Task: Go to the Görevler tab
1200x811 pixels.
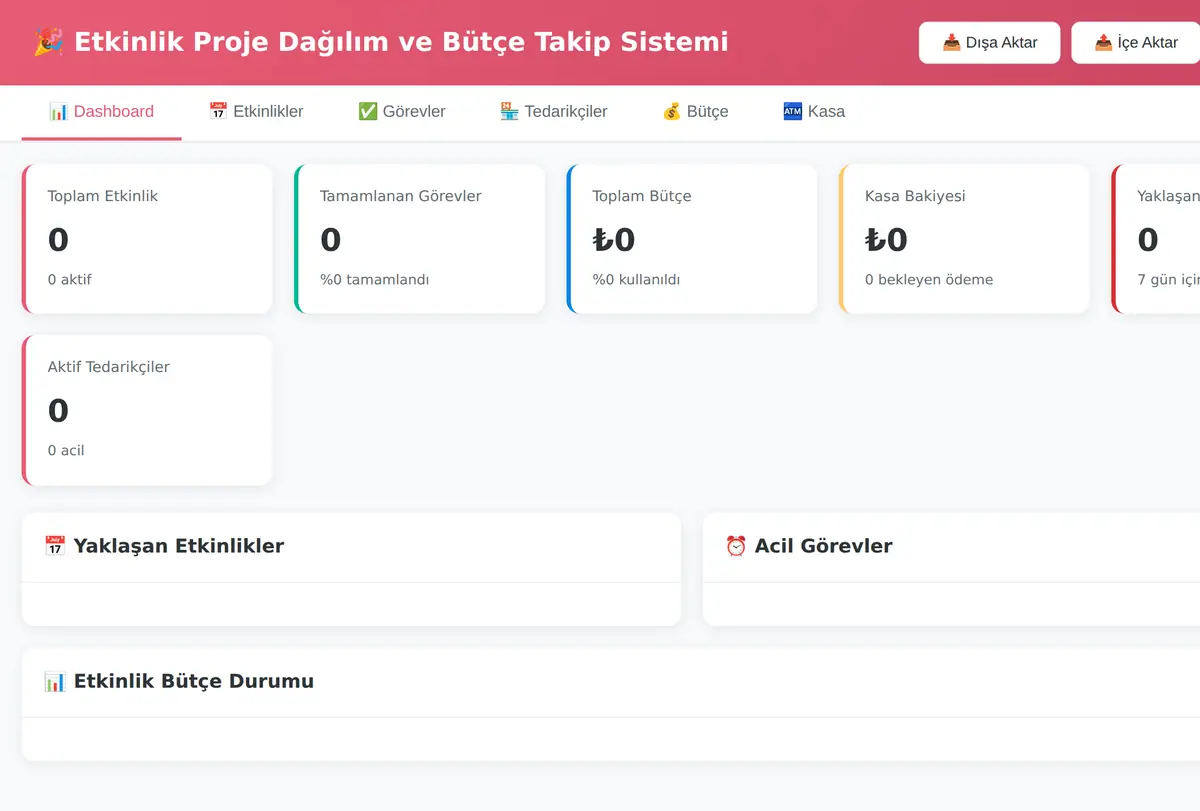Action: 402,112
